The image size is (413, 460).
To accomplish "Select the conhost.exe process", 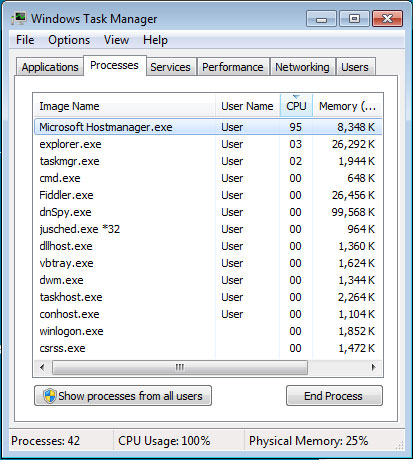I will pyautogui.click(x=208, y=314).
